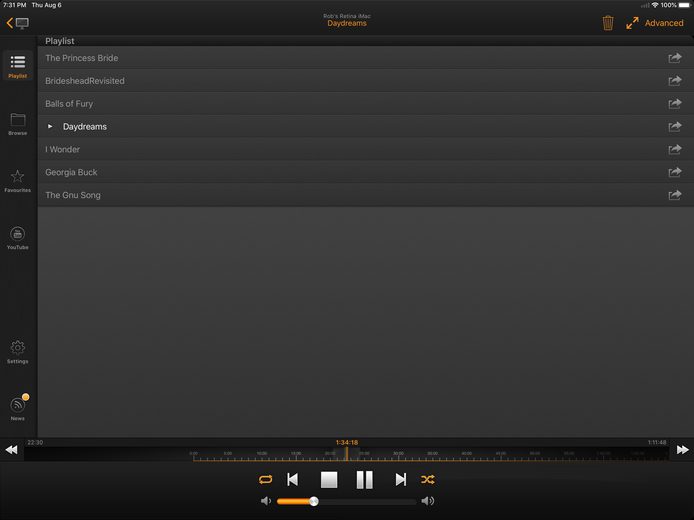Share BridesheadRevisited using its arrow icon

[x=675, y=81]
